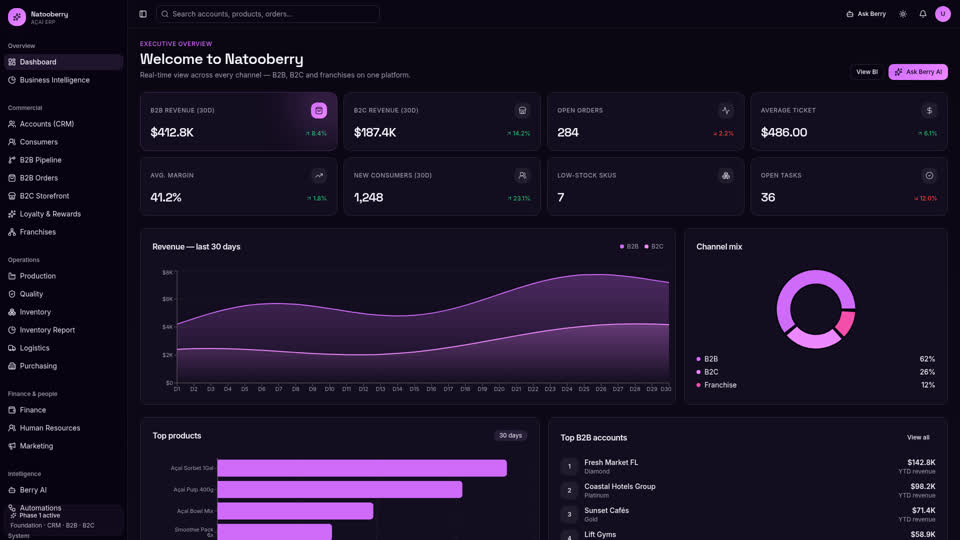960x540 pixels.
Task: Open Business Intelligence page
Action: click(64, 80)
